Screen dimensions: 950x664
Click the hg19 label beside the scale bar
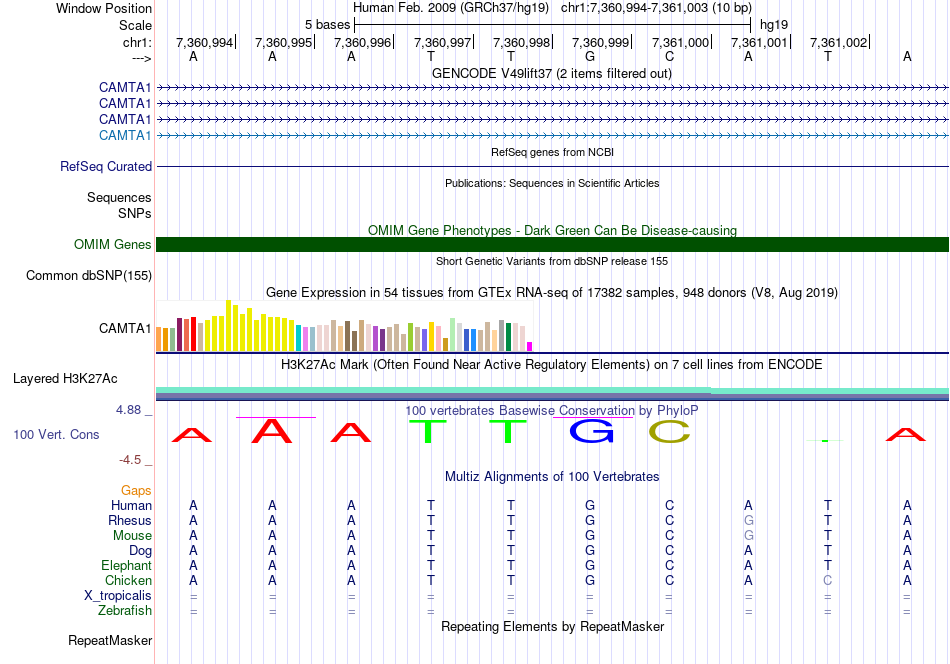tap(774, 25)
